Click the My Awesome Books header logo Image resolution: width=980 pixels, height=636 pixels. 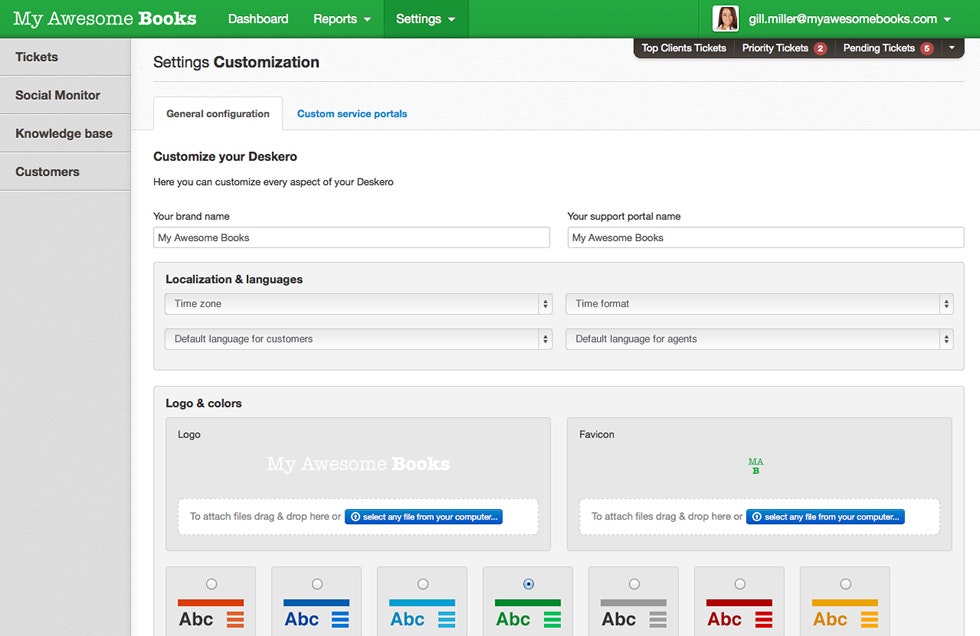105,19
